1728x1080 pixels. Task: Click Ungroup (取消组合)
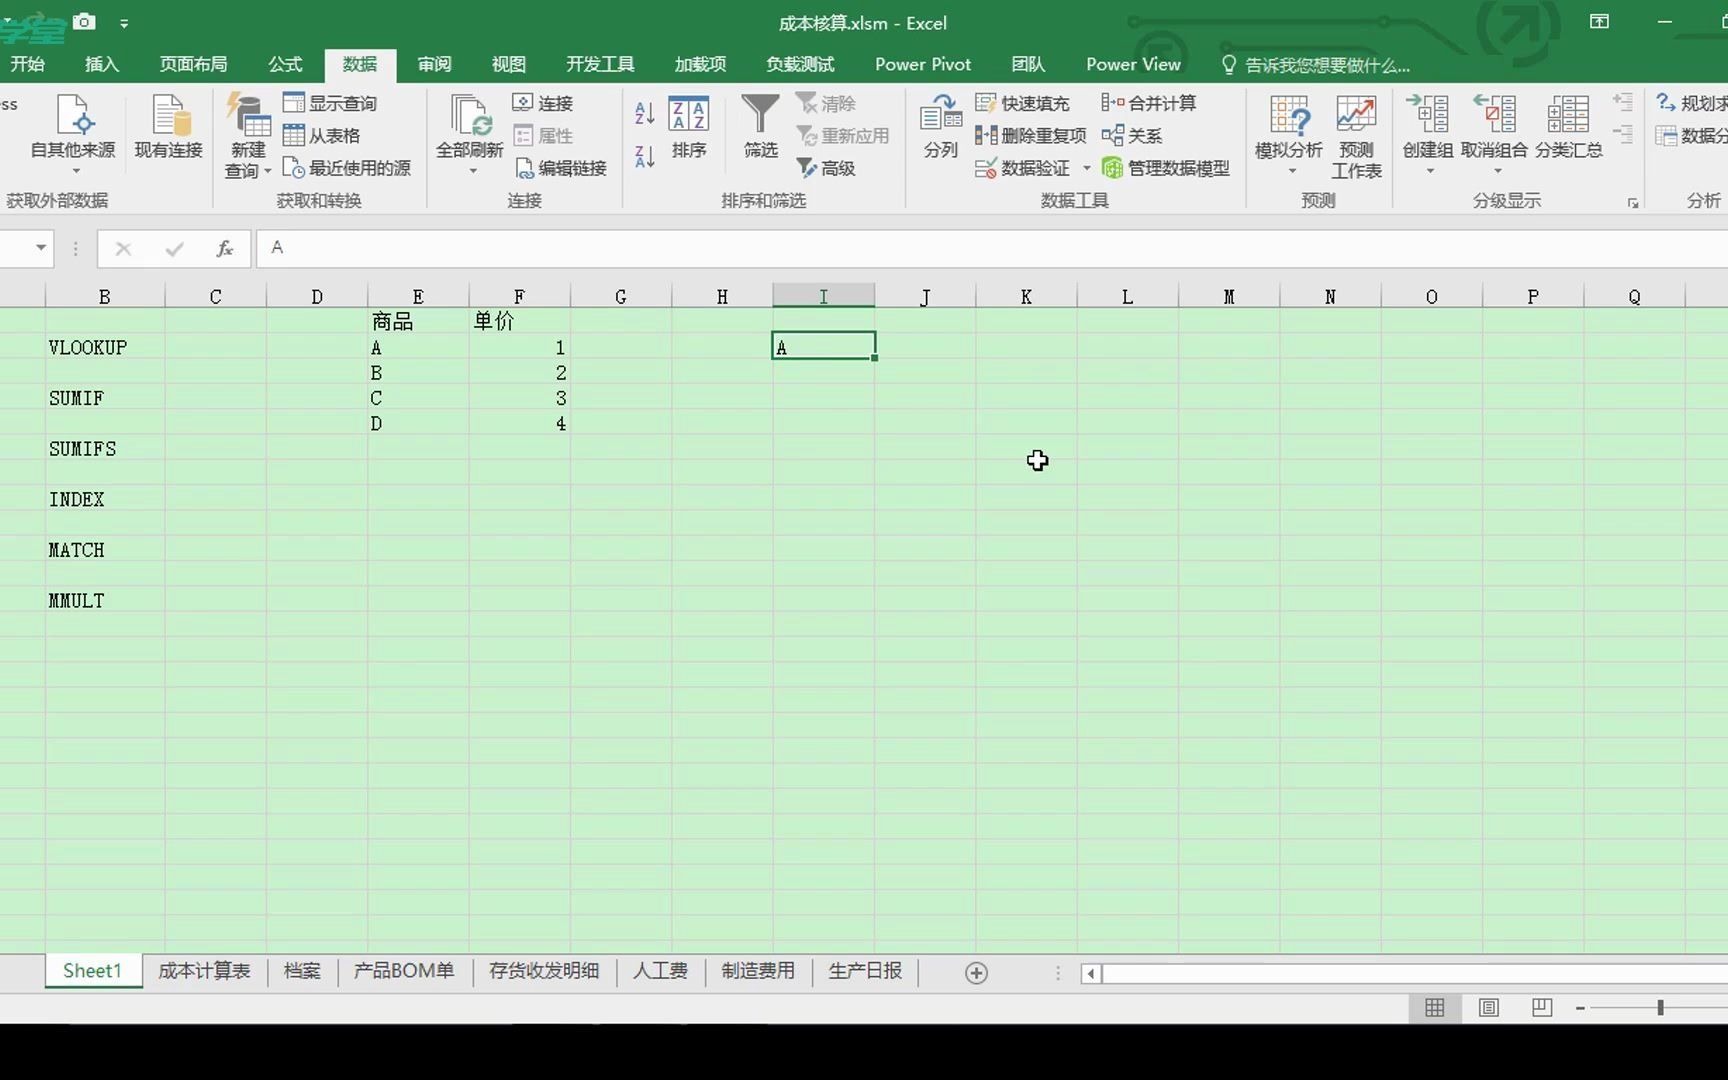(x=1495, y=126)
